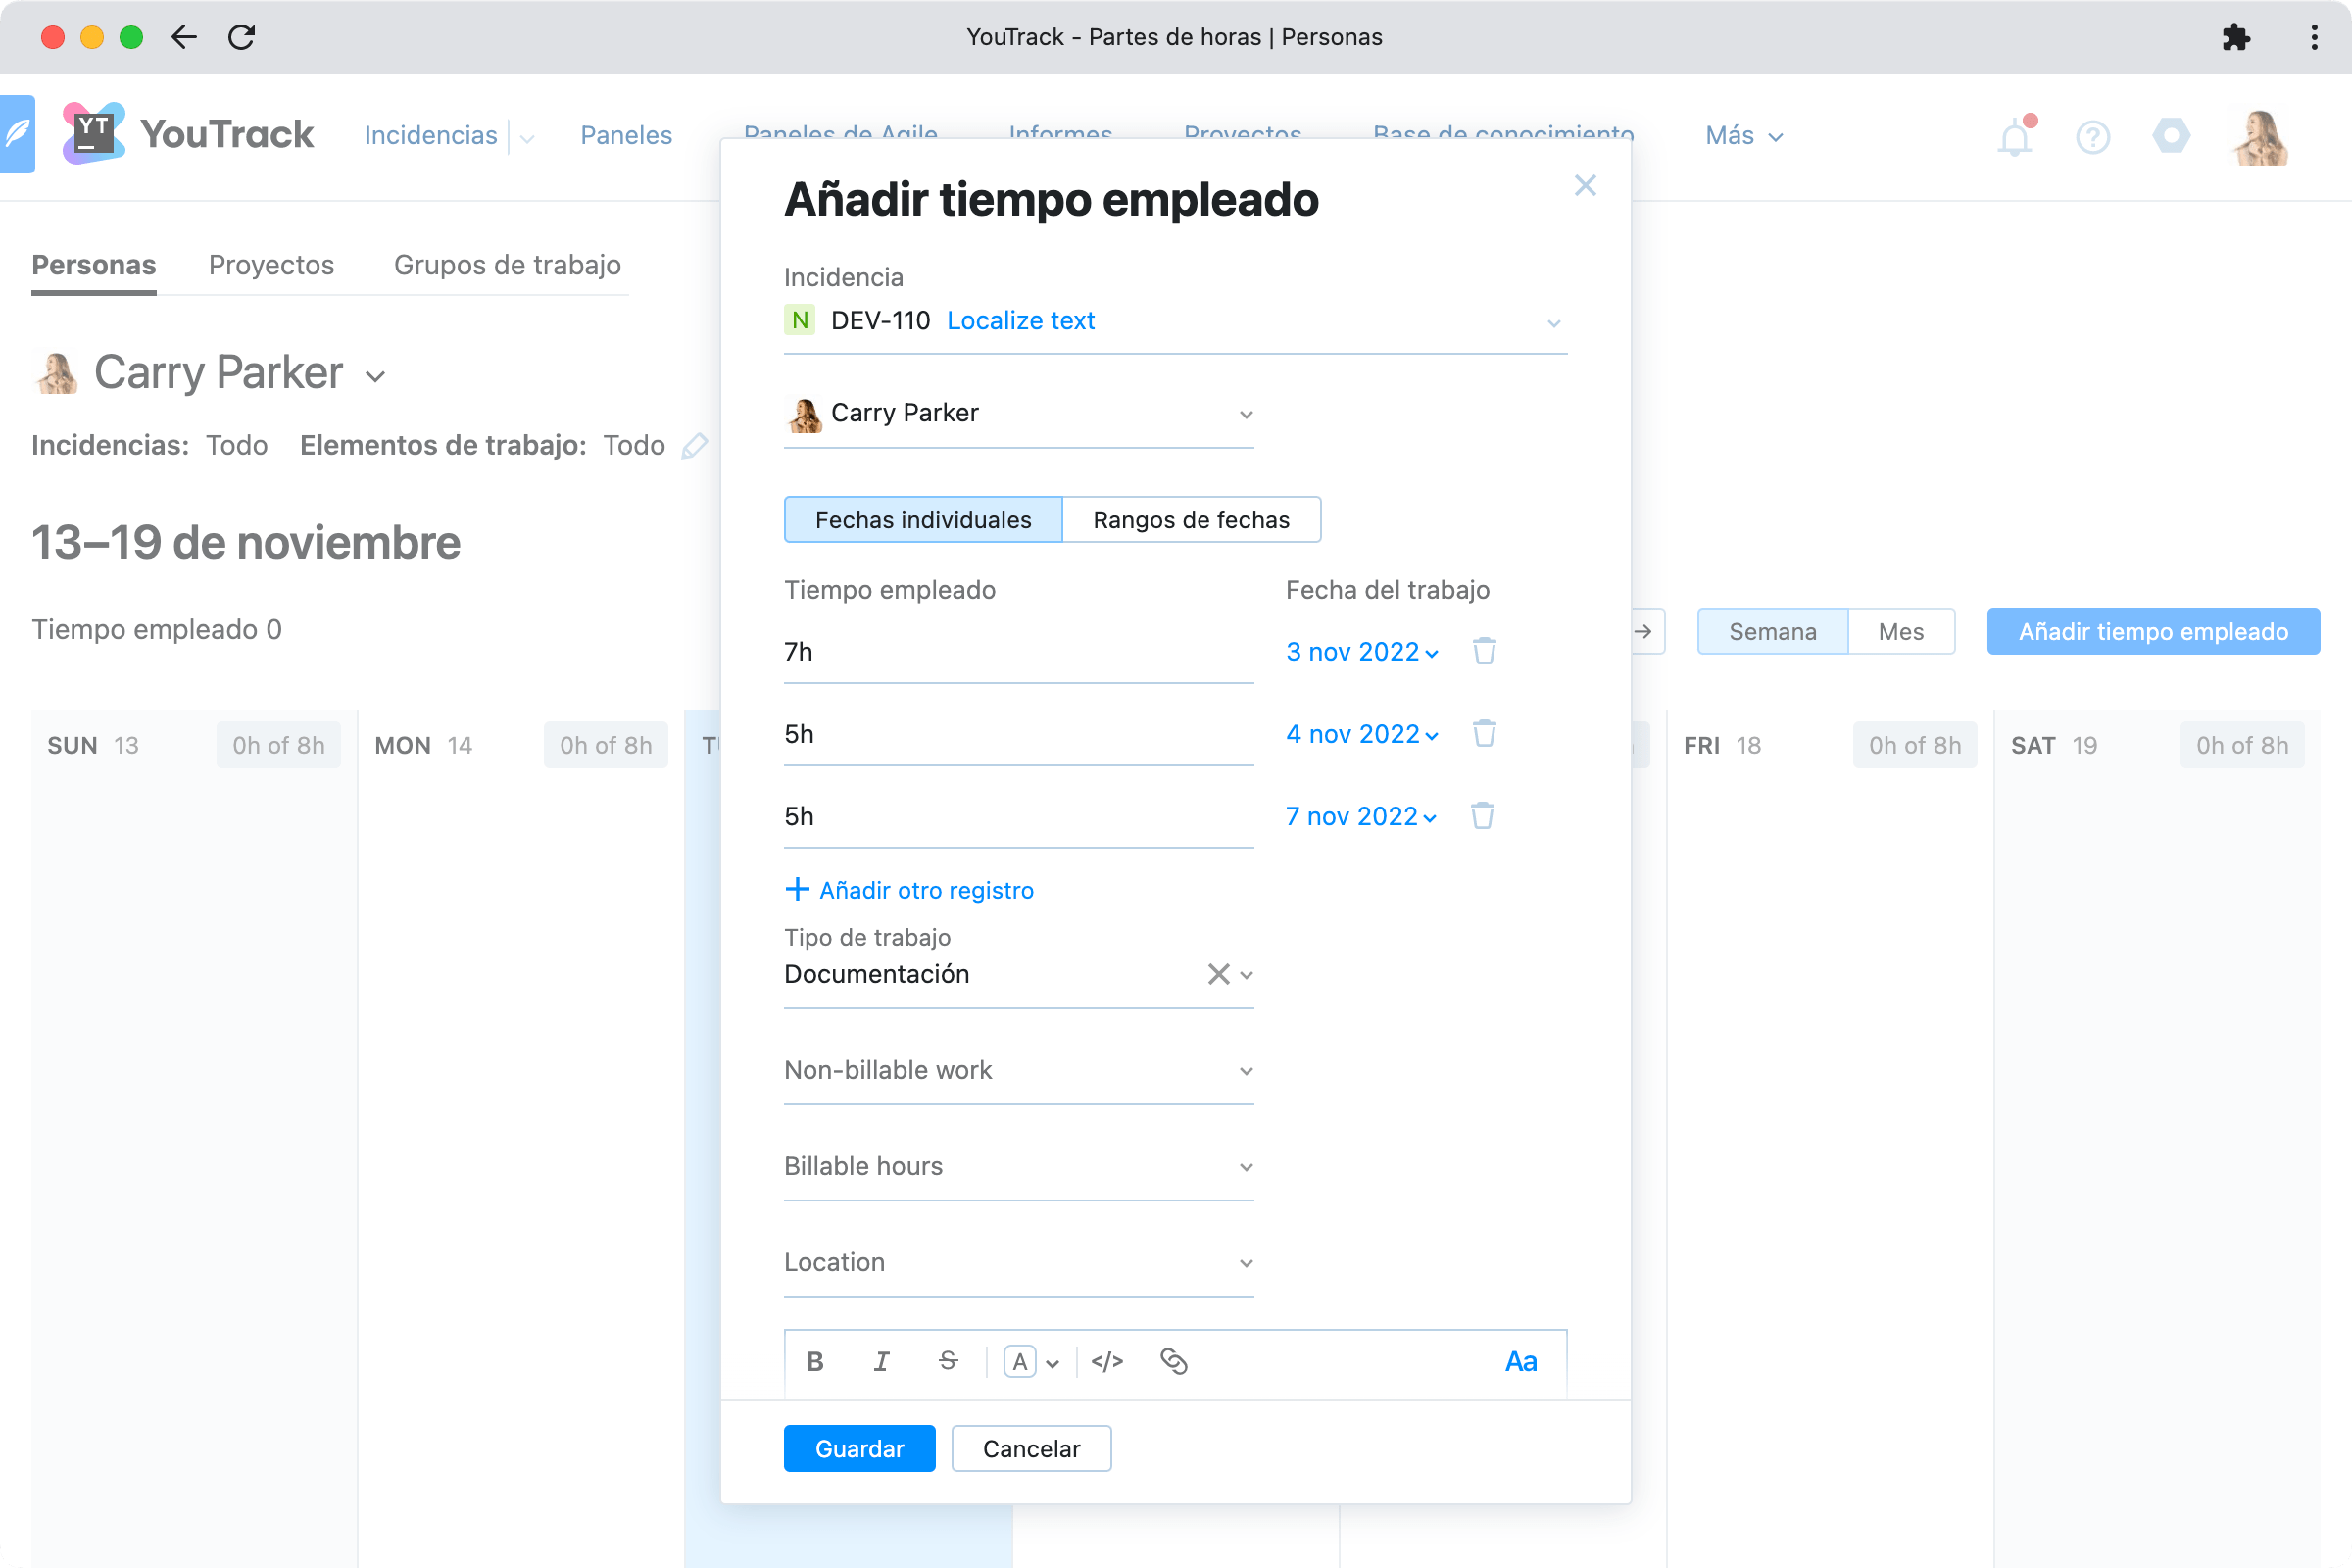Switch to Rangos de fechas mode
This screenshot has height=1568, width=2352.
tap(1191, 519)
